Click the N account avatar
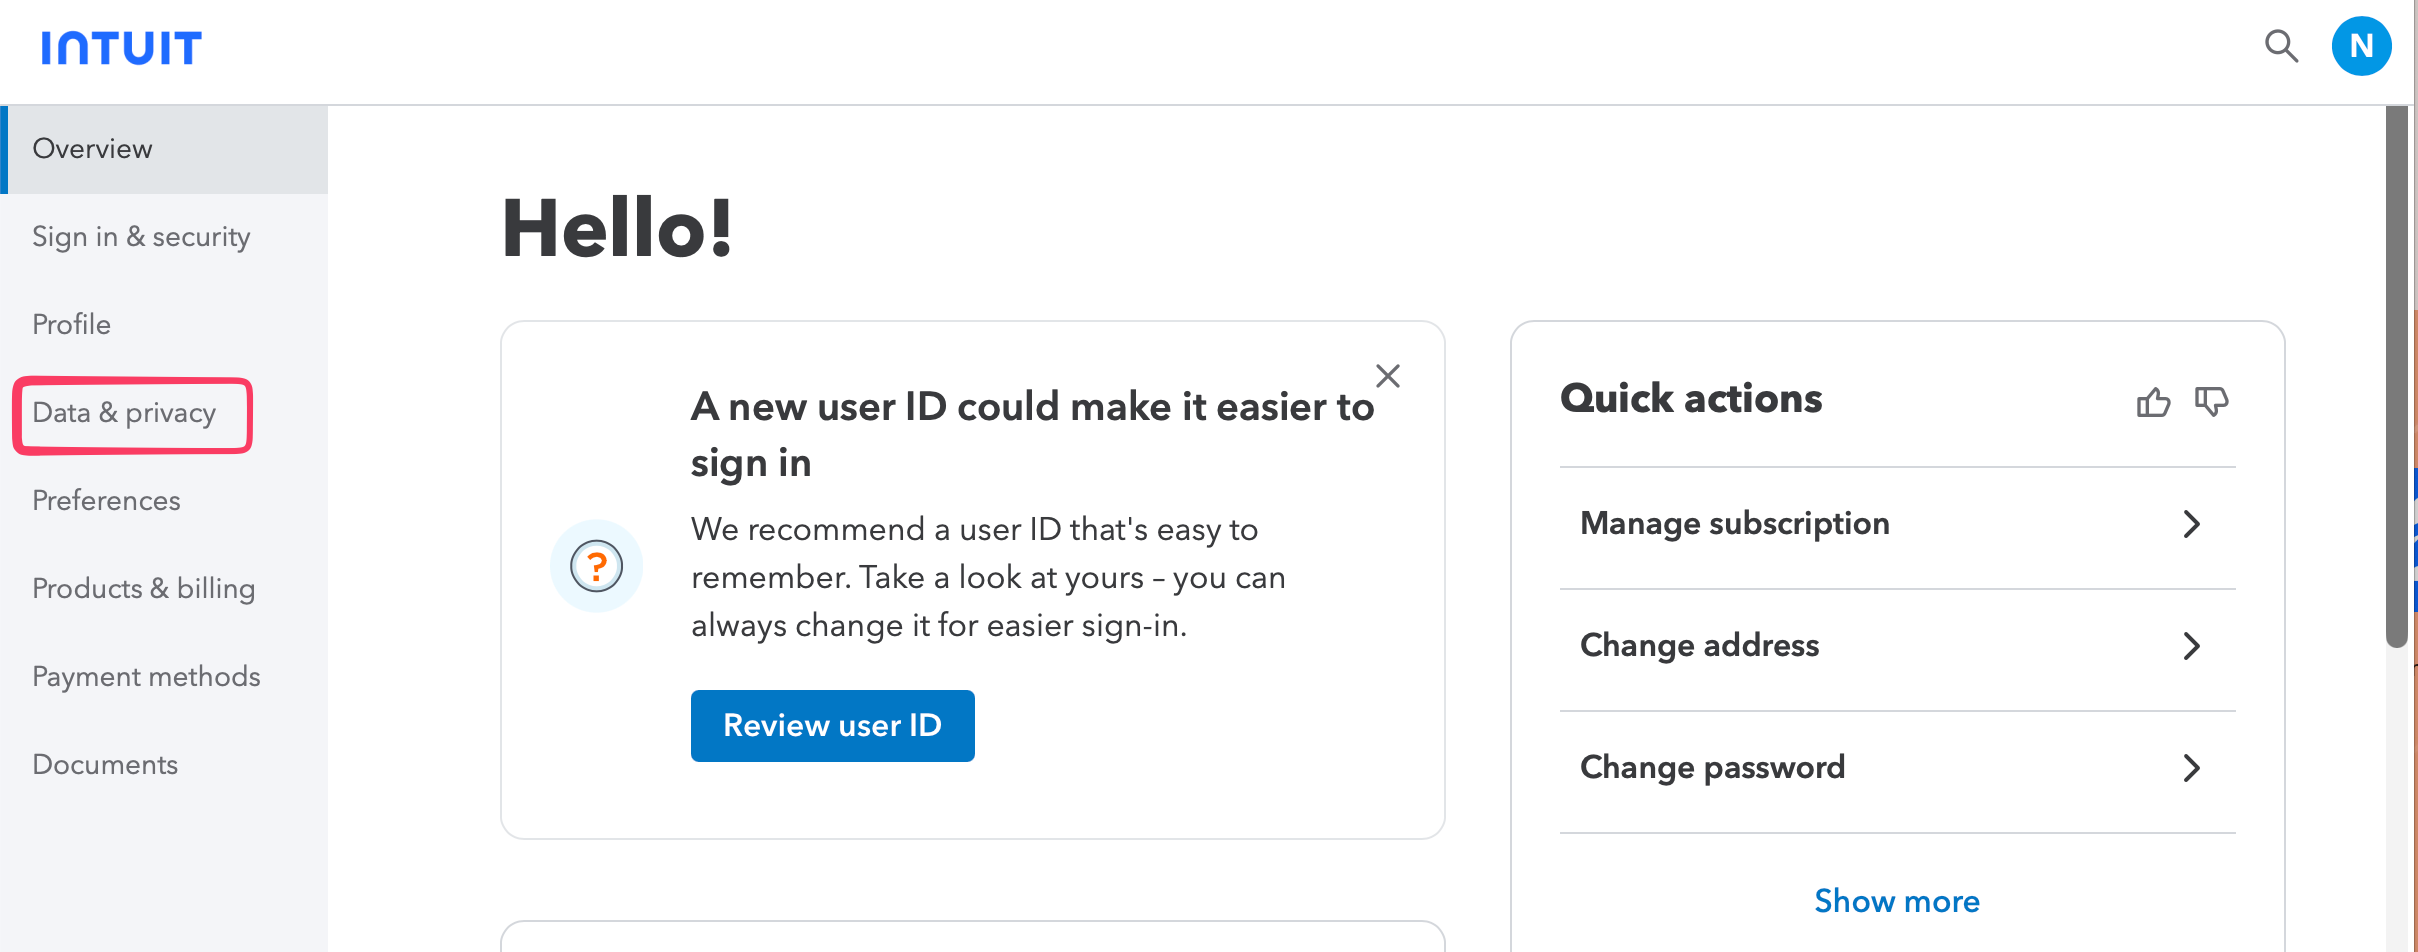Image resolution: width=2418 pixels, height=952 pixels. click(x=2362, y=45)
